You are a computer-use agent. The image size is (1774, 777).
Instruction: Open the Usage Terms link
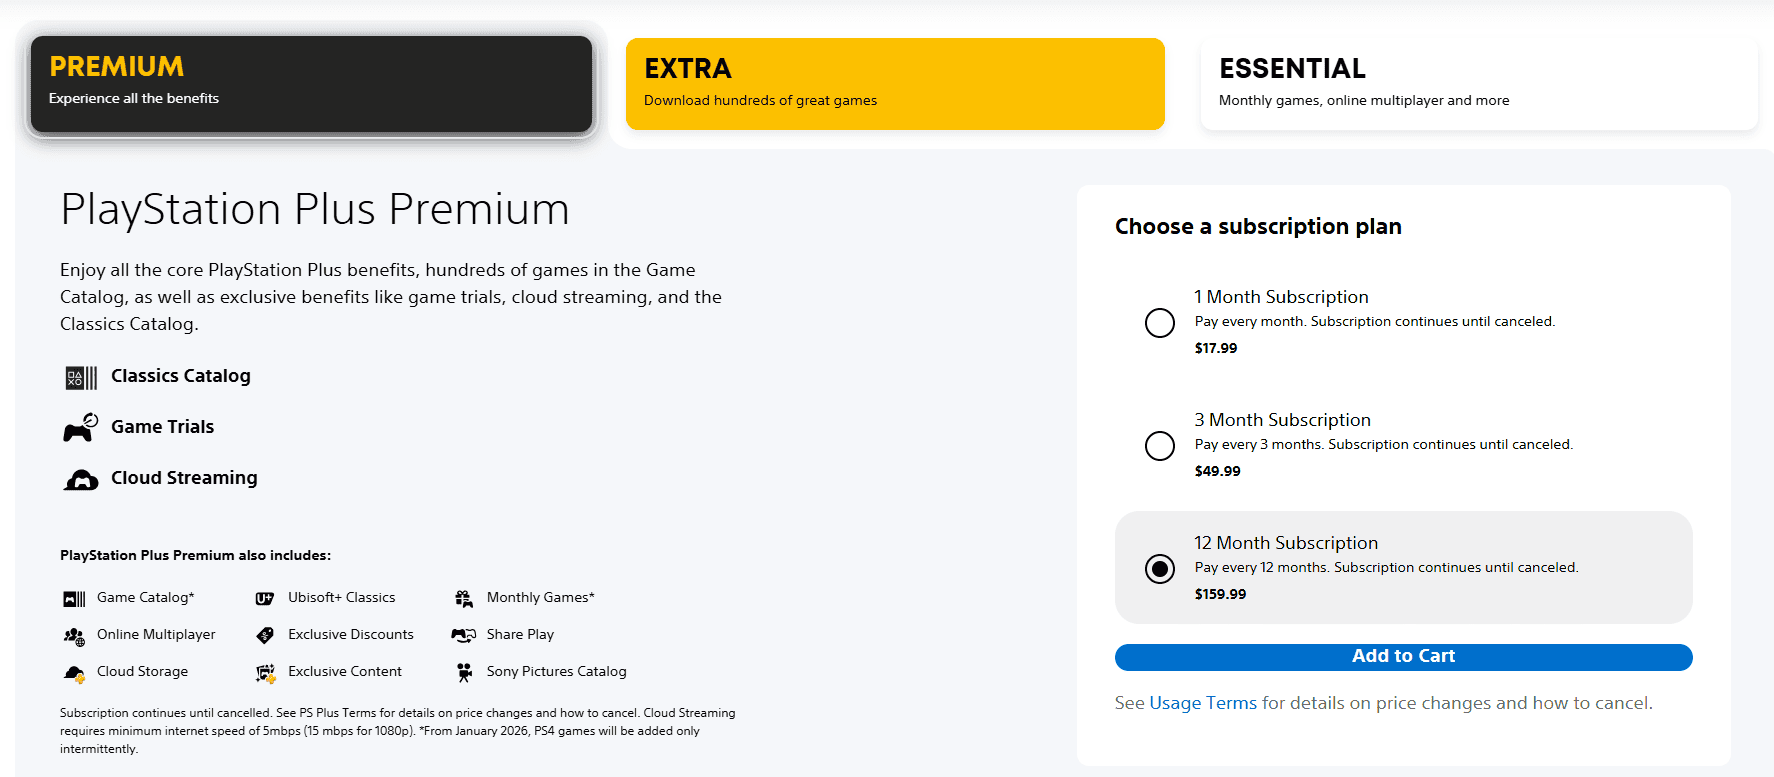tap(1203, 703)
